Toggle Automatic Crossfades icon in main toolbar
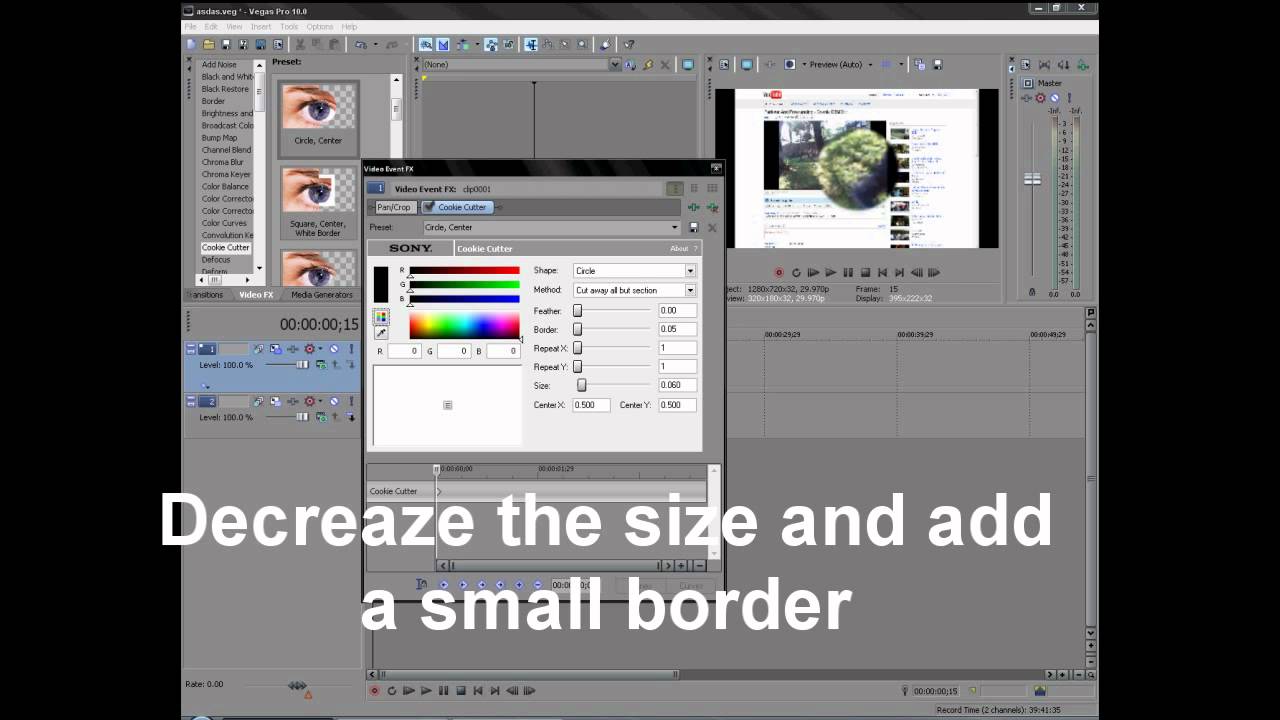 pyautogui.click(x=443, y=45)
